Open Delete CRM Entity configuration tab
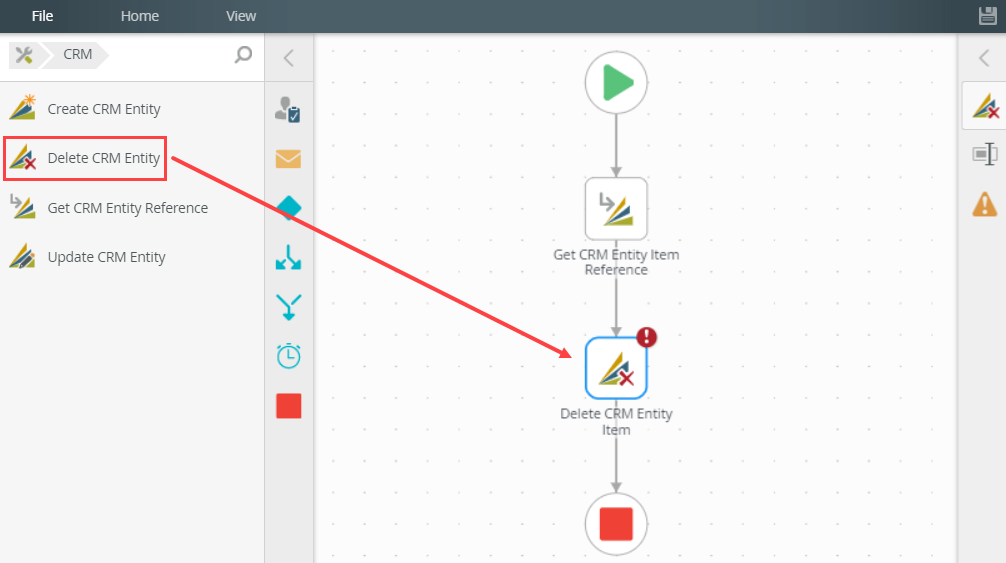 [x=985, y=106]
